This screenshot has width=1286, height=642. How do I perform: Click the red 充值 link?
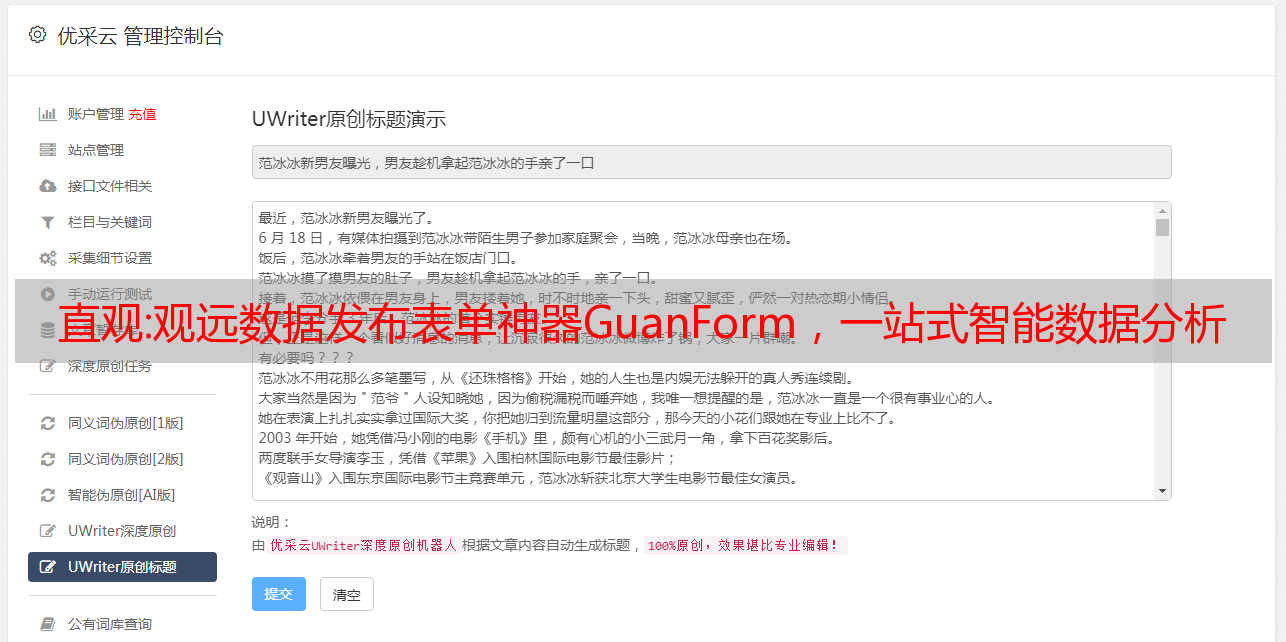(142, 114)
